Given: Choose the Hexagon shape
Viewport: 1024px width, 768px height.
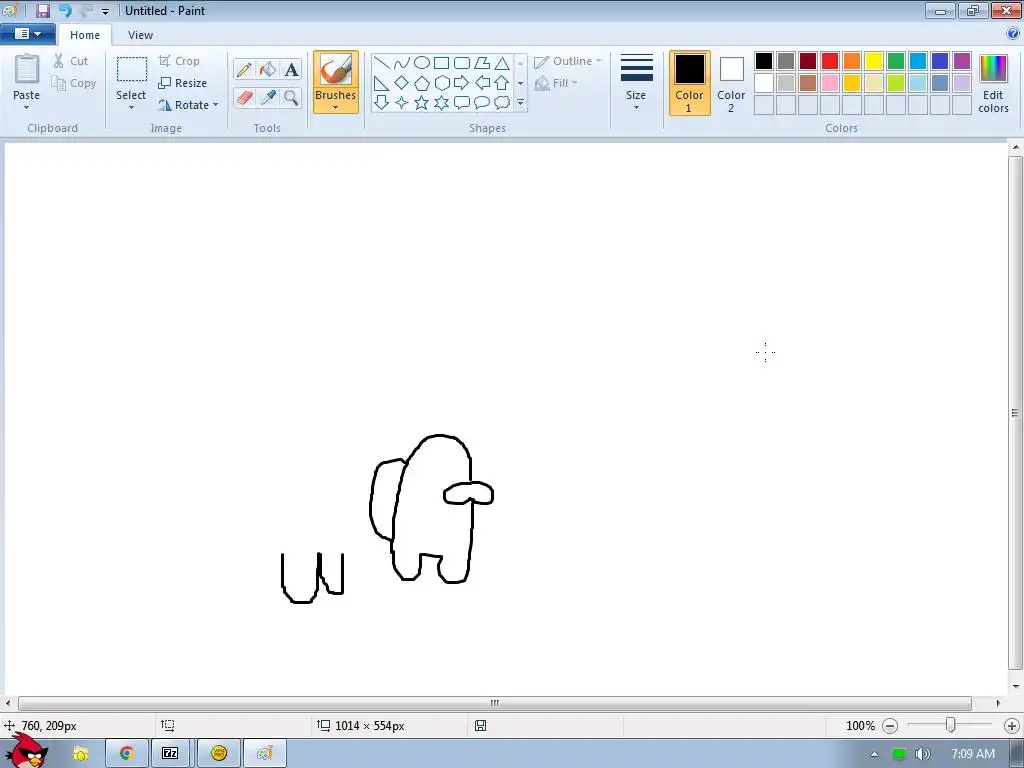Looking at the screenshot, I should (441, 83).
